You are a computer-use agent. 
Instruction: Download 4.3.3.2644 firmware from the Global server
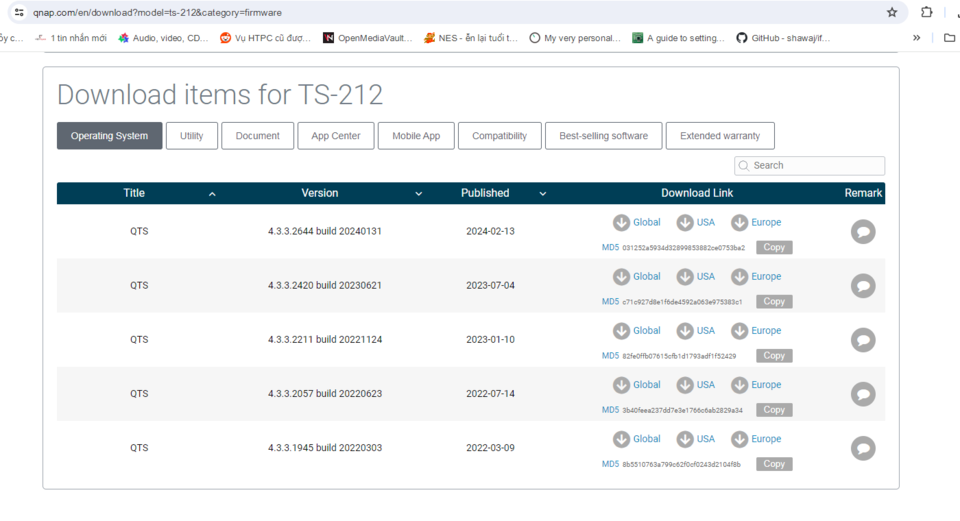636,222
